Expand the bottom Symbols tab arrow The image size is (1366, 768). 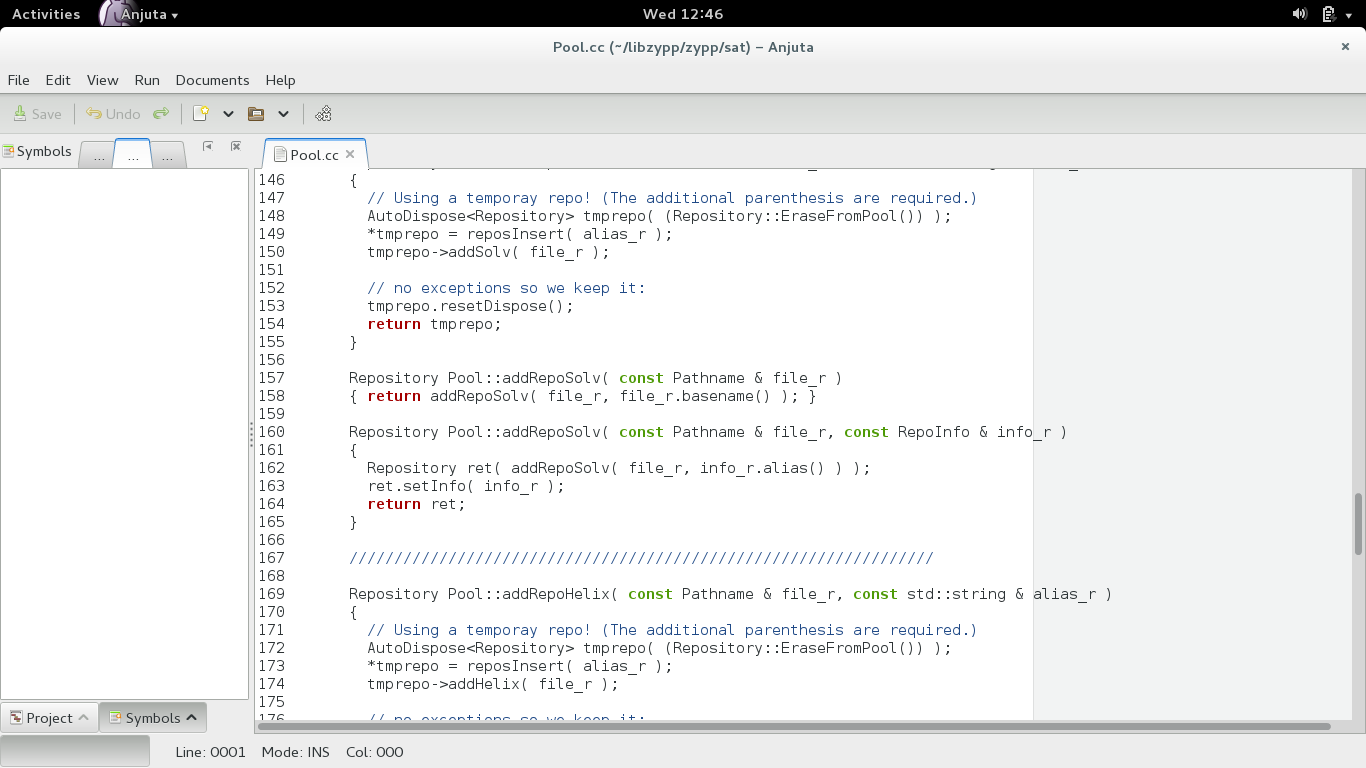(192, 718)
